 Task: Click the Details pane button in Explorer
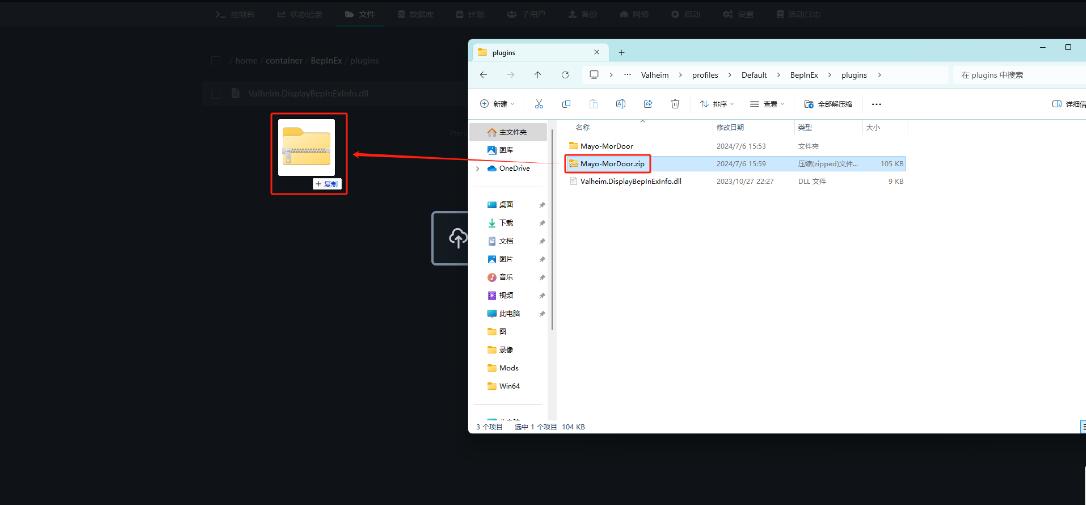pyautogui.click(x=1068, y=104)
